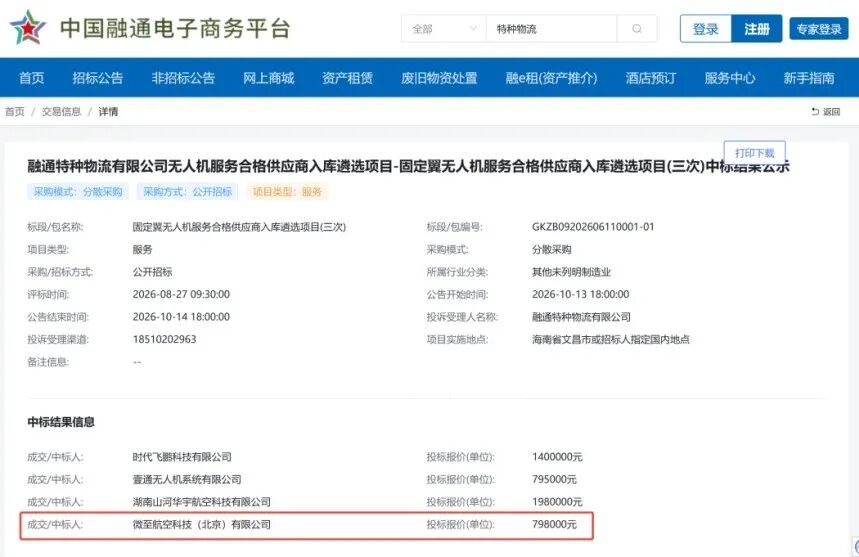The height and width of the screenshot is (557, 859).
Task: Open the 废旧物资处置 navigation tab
Action: [x=439, y=78]
